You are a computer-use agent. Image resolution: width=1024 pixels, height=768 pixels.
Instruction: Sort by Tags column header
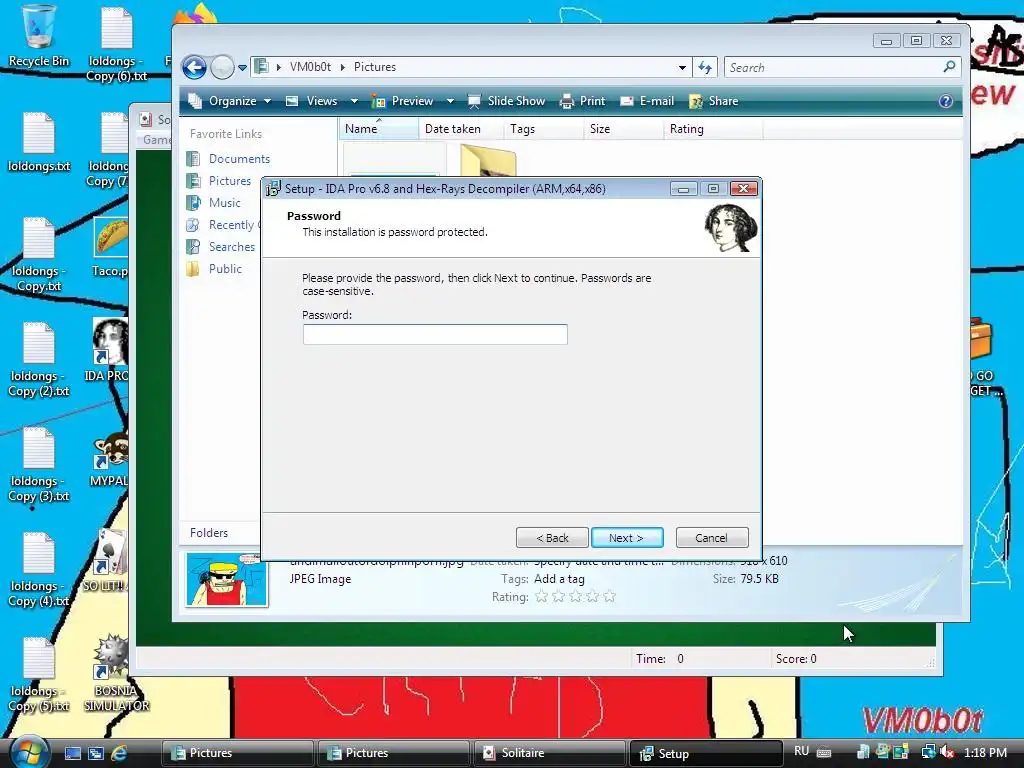point(543,129)
